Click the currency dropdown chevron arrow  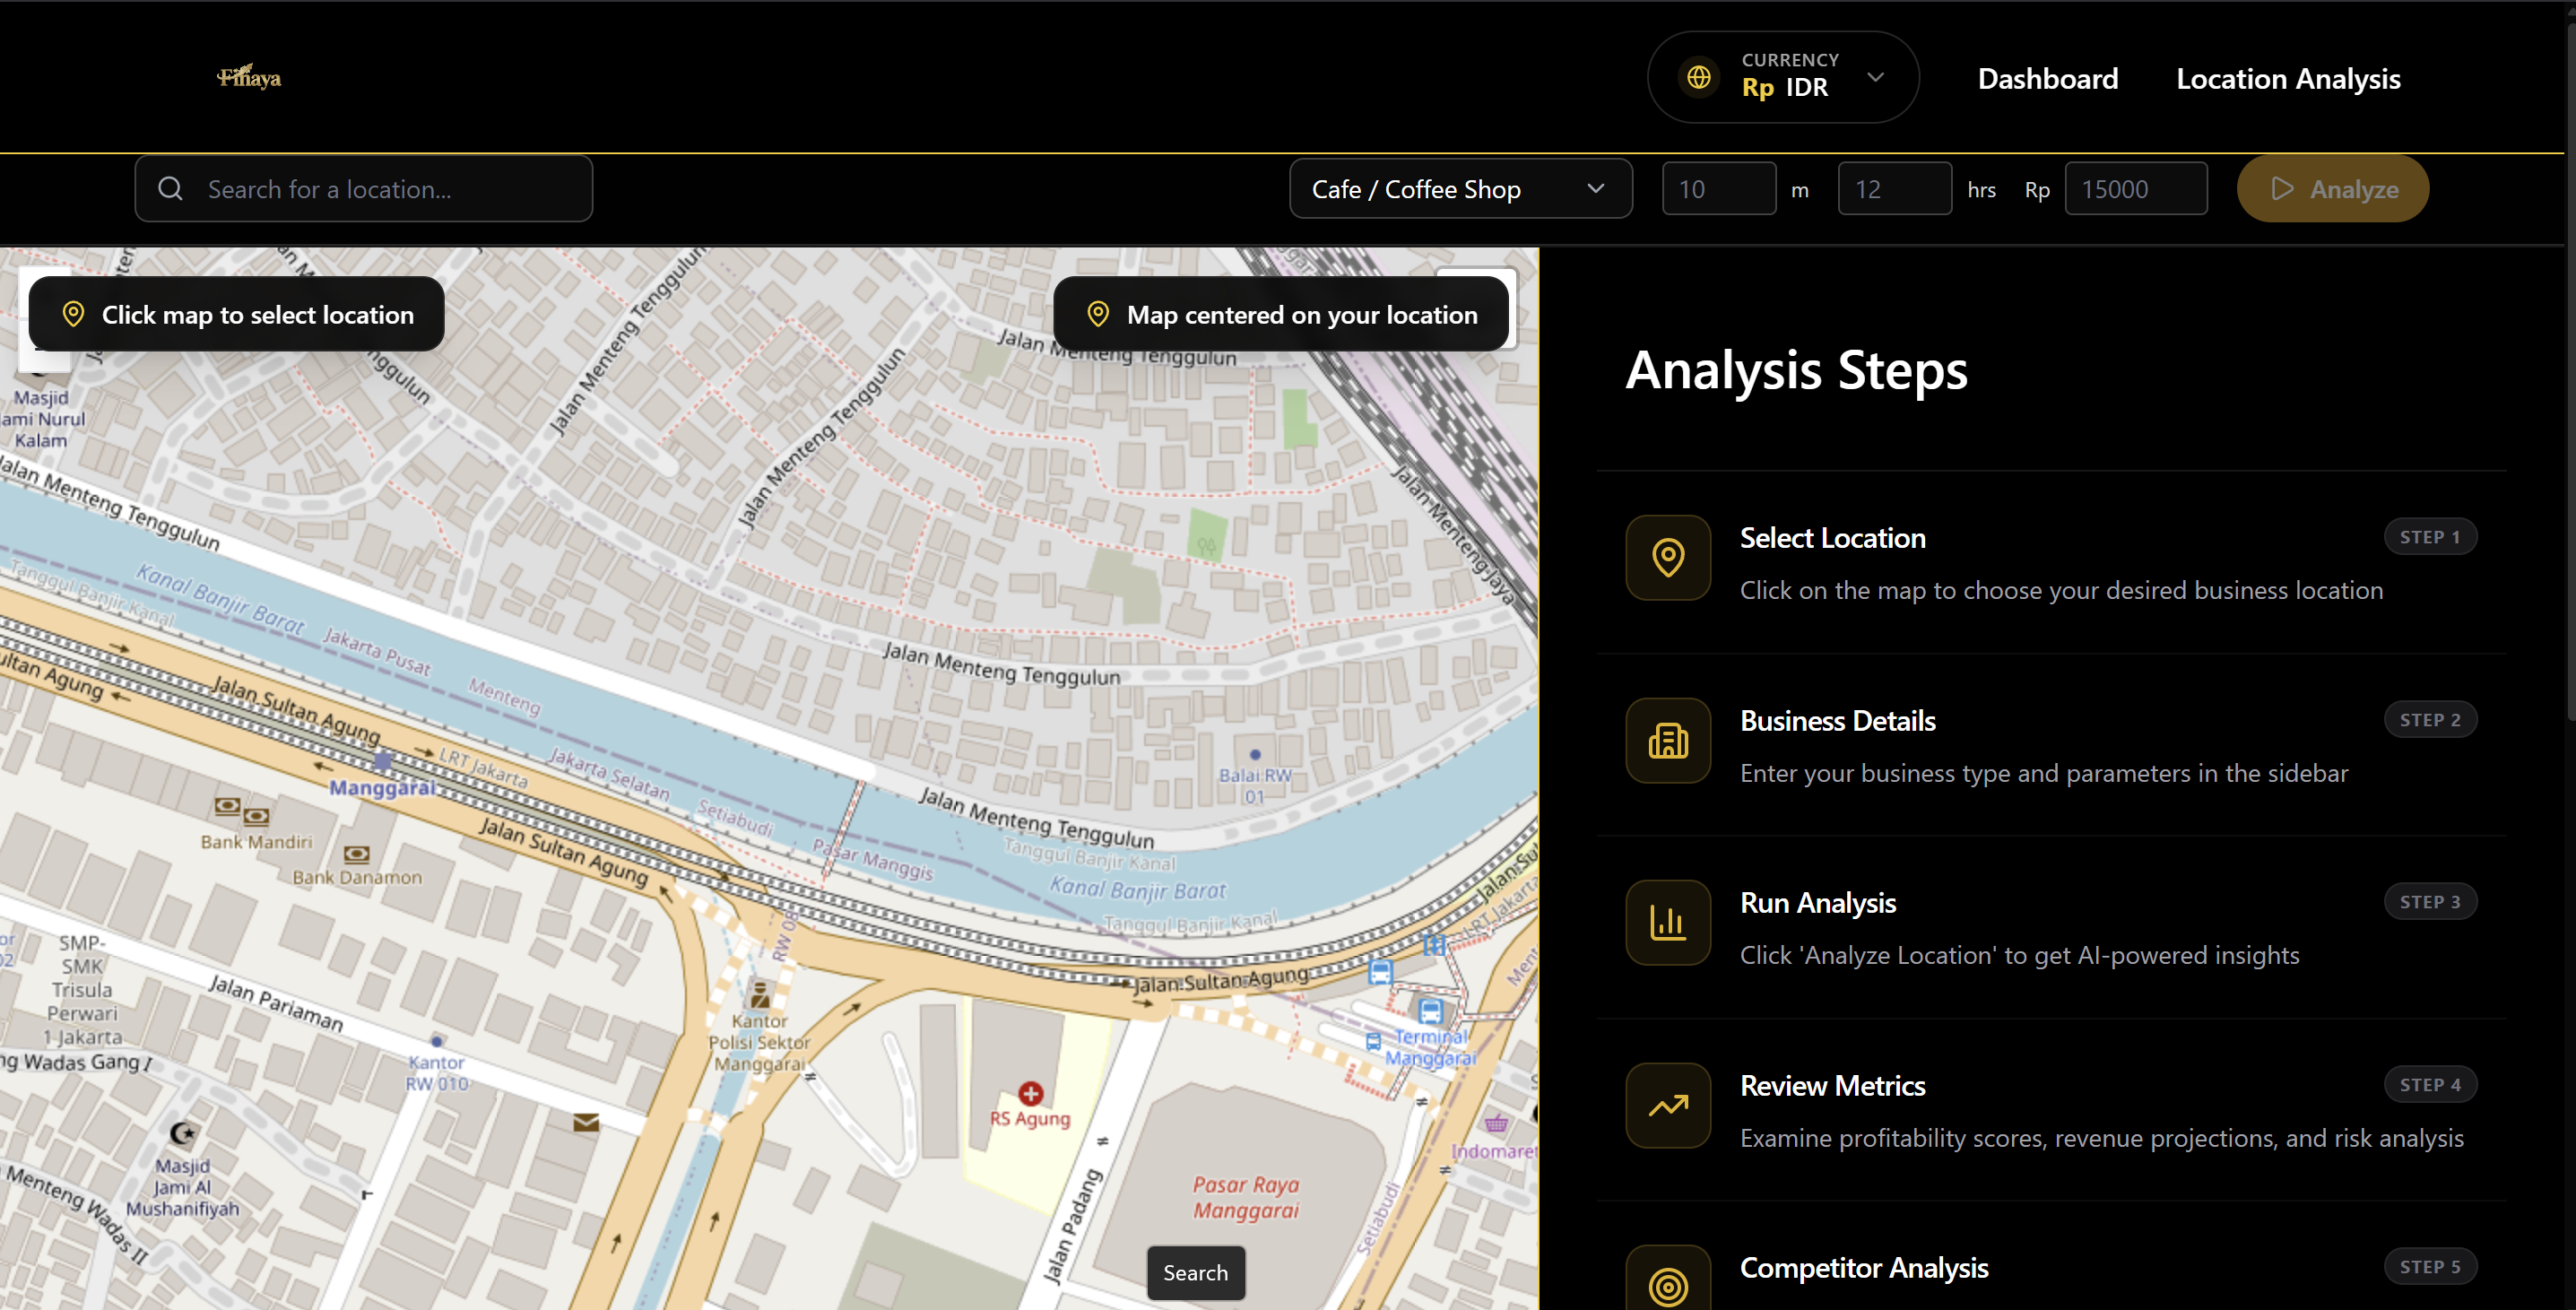coord(1875,77)
